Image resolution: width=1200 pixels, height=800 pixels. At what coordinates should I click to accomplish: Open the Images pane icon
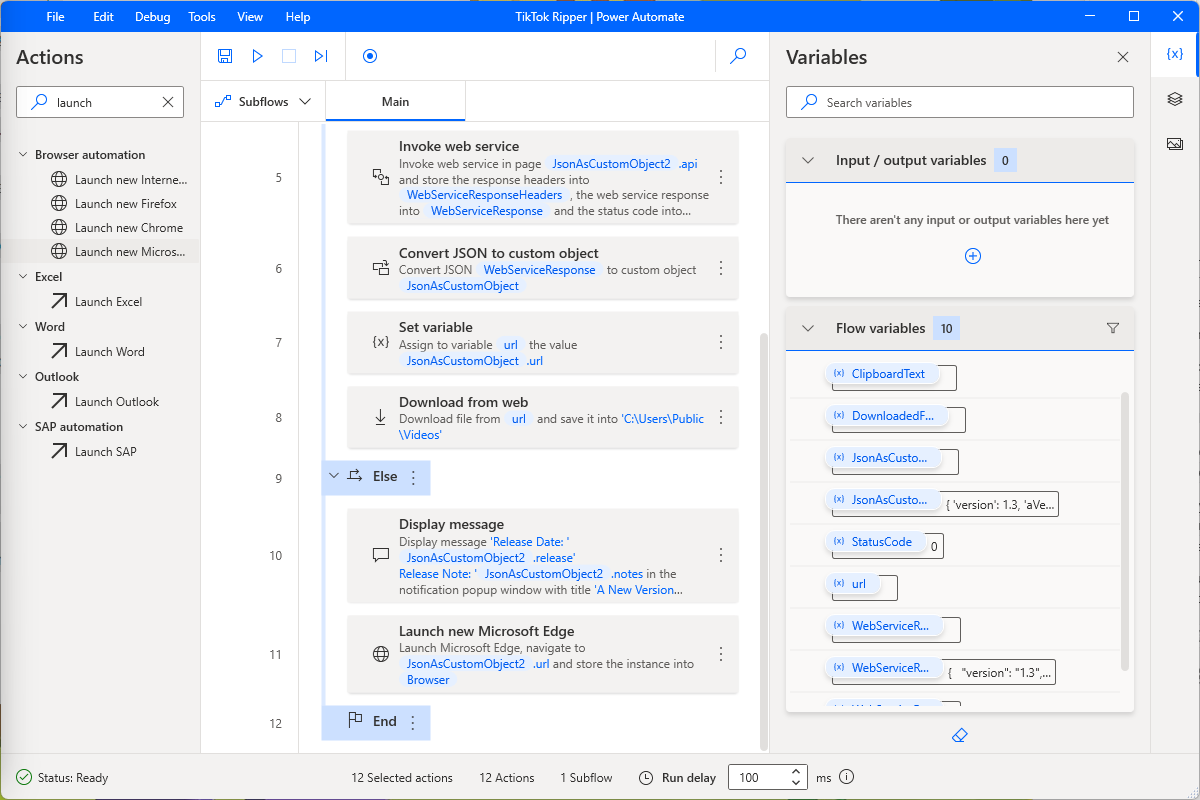coord(1175,144)
